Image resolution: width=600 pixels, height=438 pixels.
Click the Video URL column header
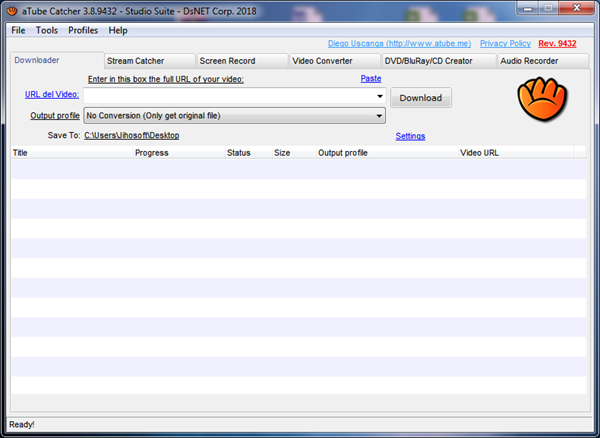click(516, 153)
